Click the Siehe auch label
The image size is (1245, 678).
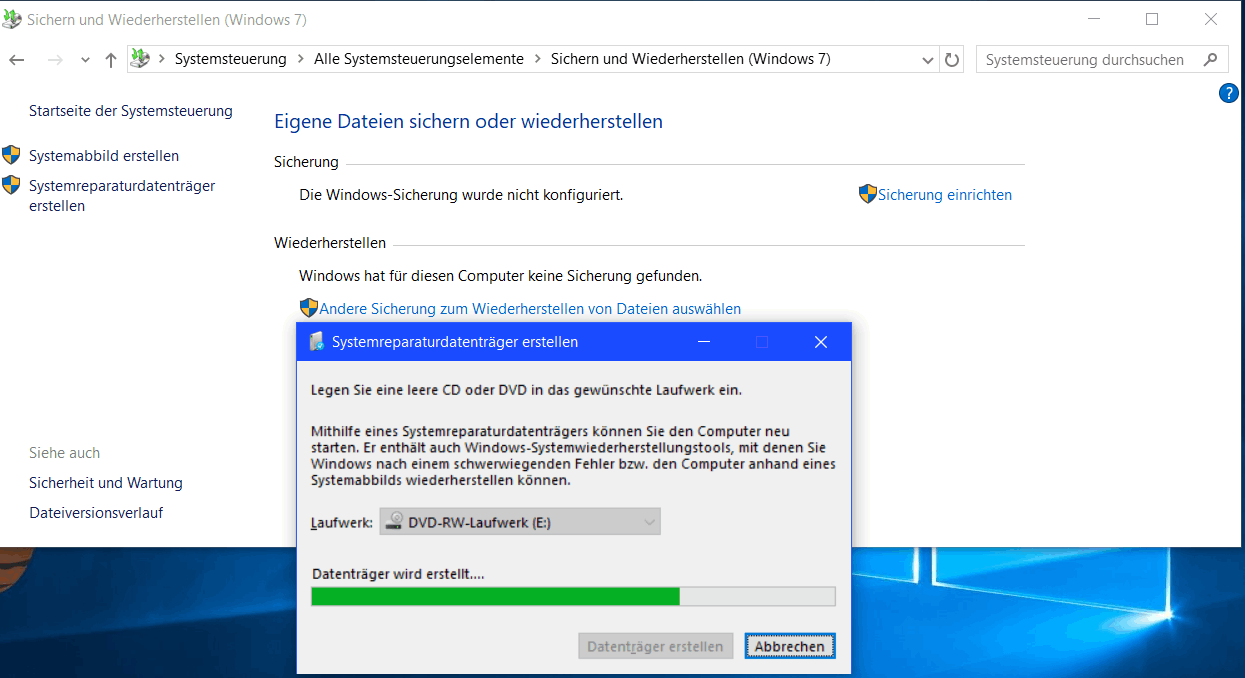[64, 453]
